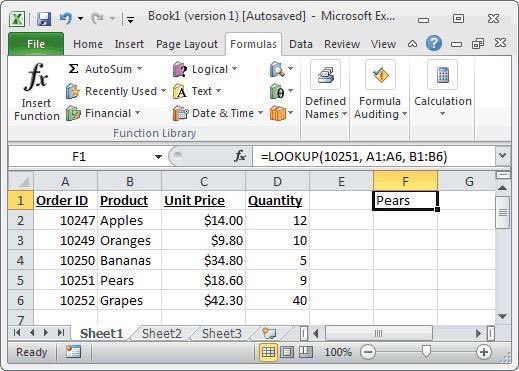Click inside the formula bar LOOKUP formula
Screen dimensions: 519x371
click(x=354, y=156)
